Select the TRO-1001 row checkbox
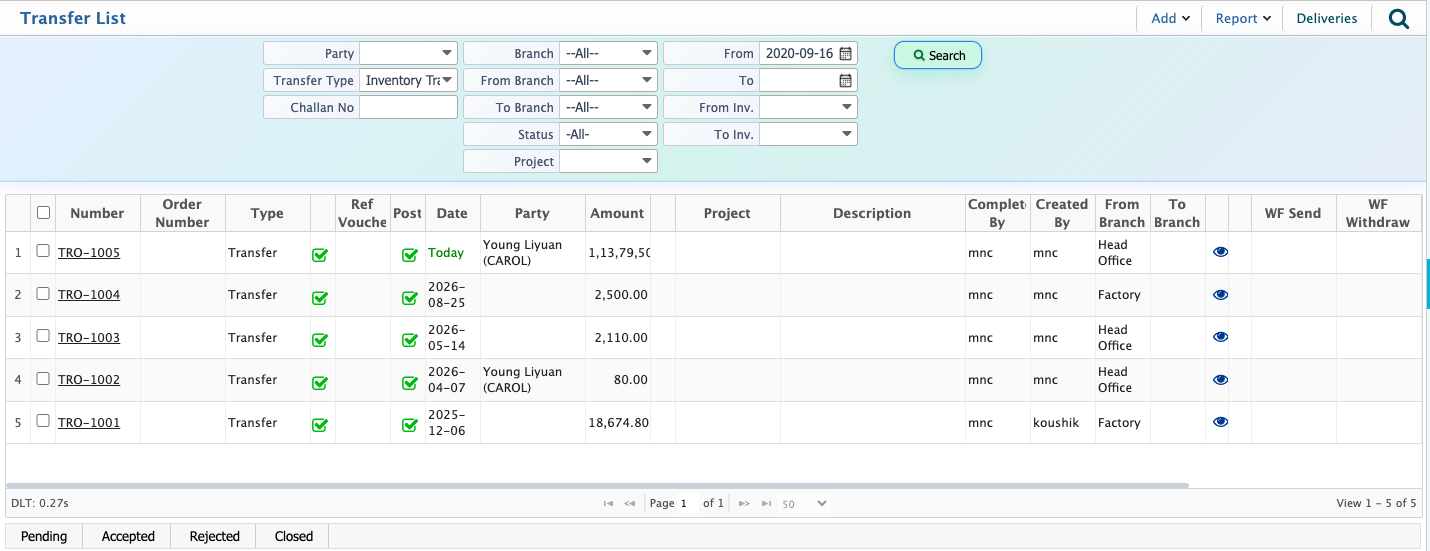Image resolution: width=1430 pixels, height=551 pixels. [43, 421]
